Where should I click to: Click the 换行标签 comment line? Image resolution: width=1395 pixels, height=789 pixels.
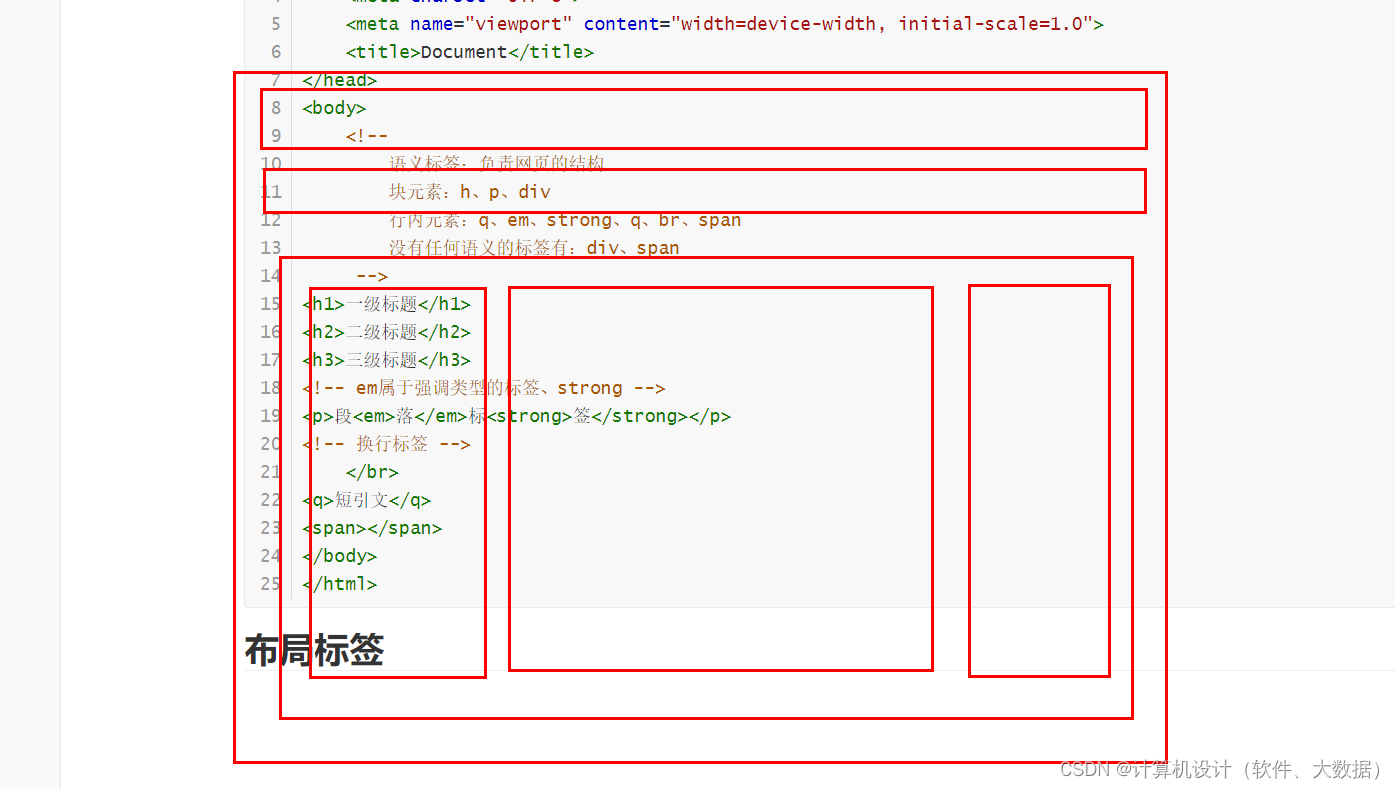pyautogui.click(x=386, y=444)
